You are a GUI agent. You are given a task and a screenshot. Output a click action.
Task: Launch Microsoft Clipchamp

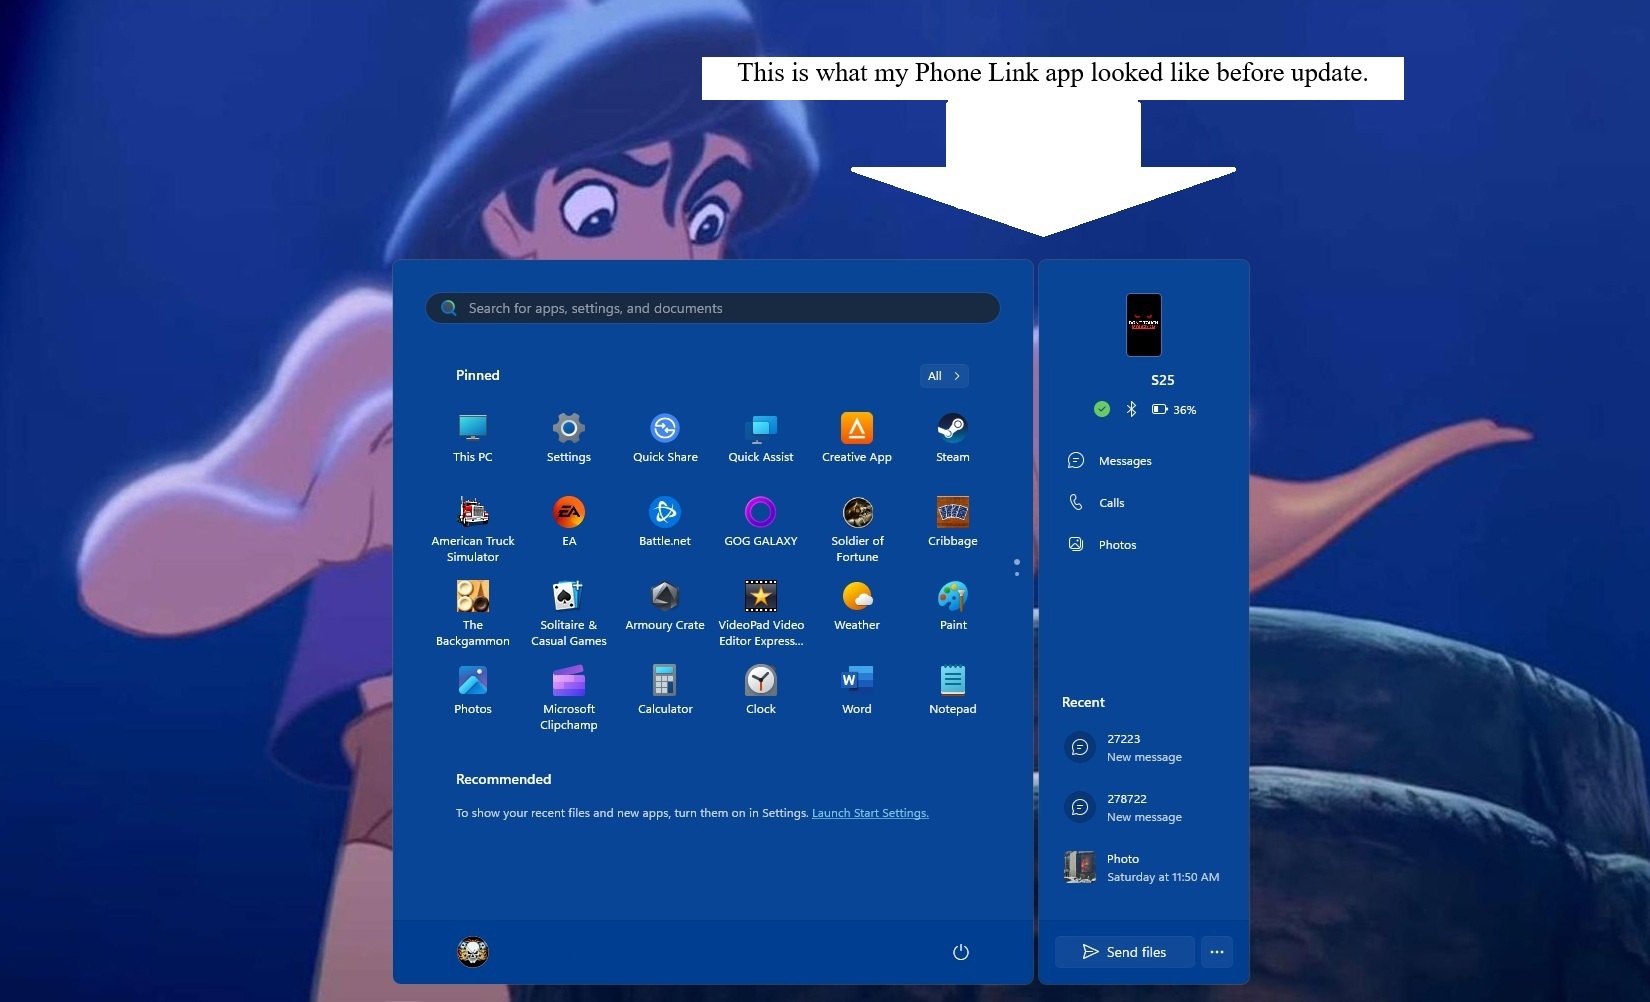click(569, 698)
